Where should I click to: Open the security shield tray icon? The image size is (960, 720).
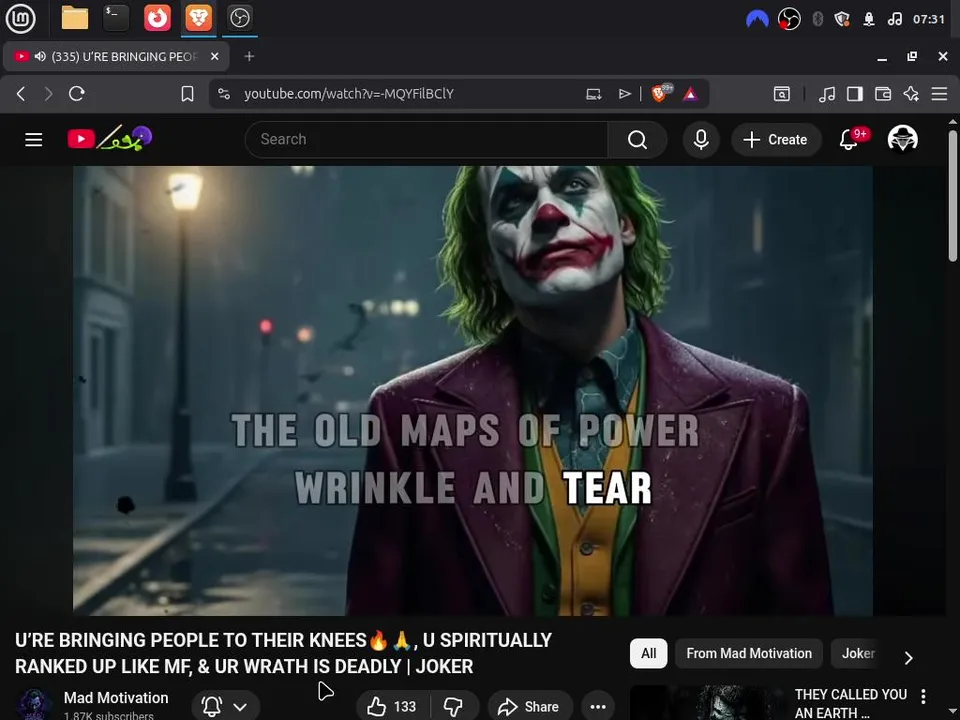842,19
